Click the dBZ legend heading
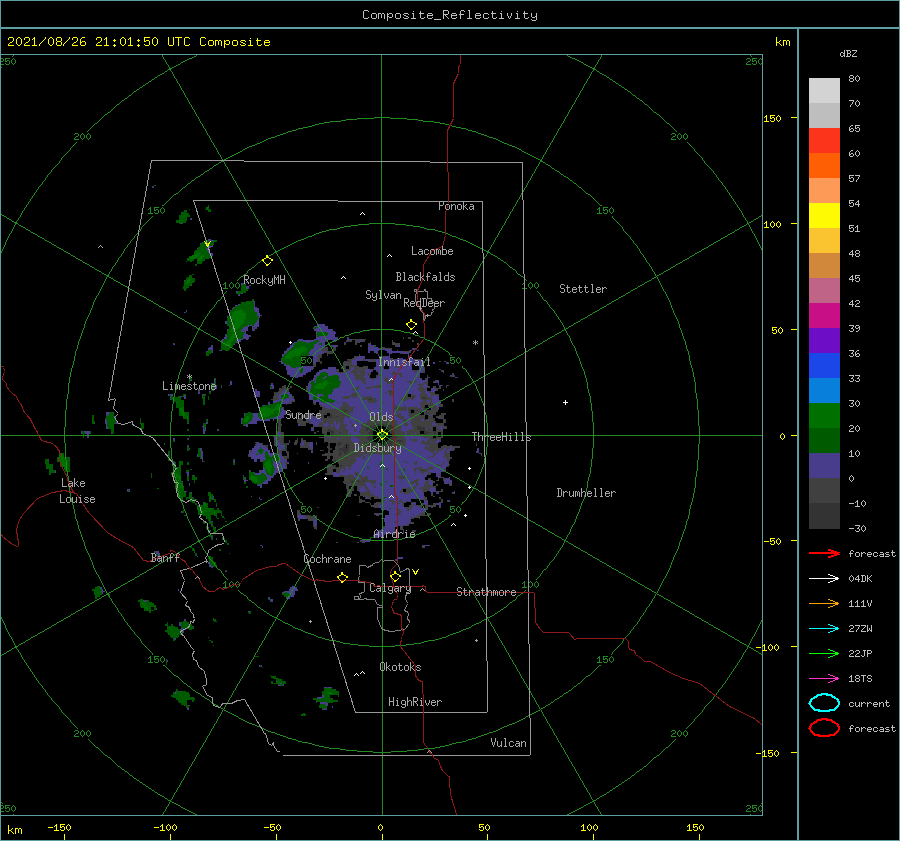The height and width of the screenshot is (841, 900). tap(848, 53)
